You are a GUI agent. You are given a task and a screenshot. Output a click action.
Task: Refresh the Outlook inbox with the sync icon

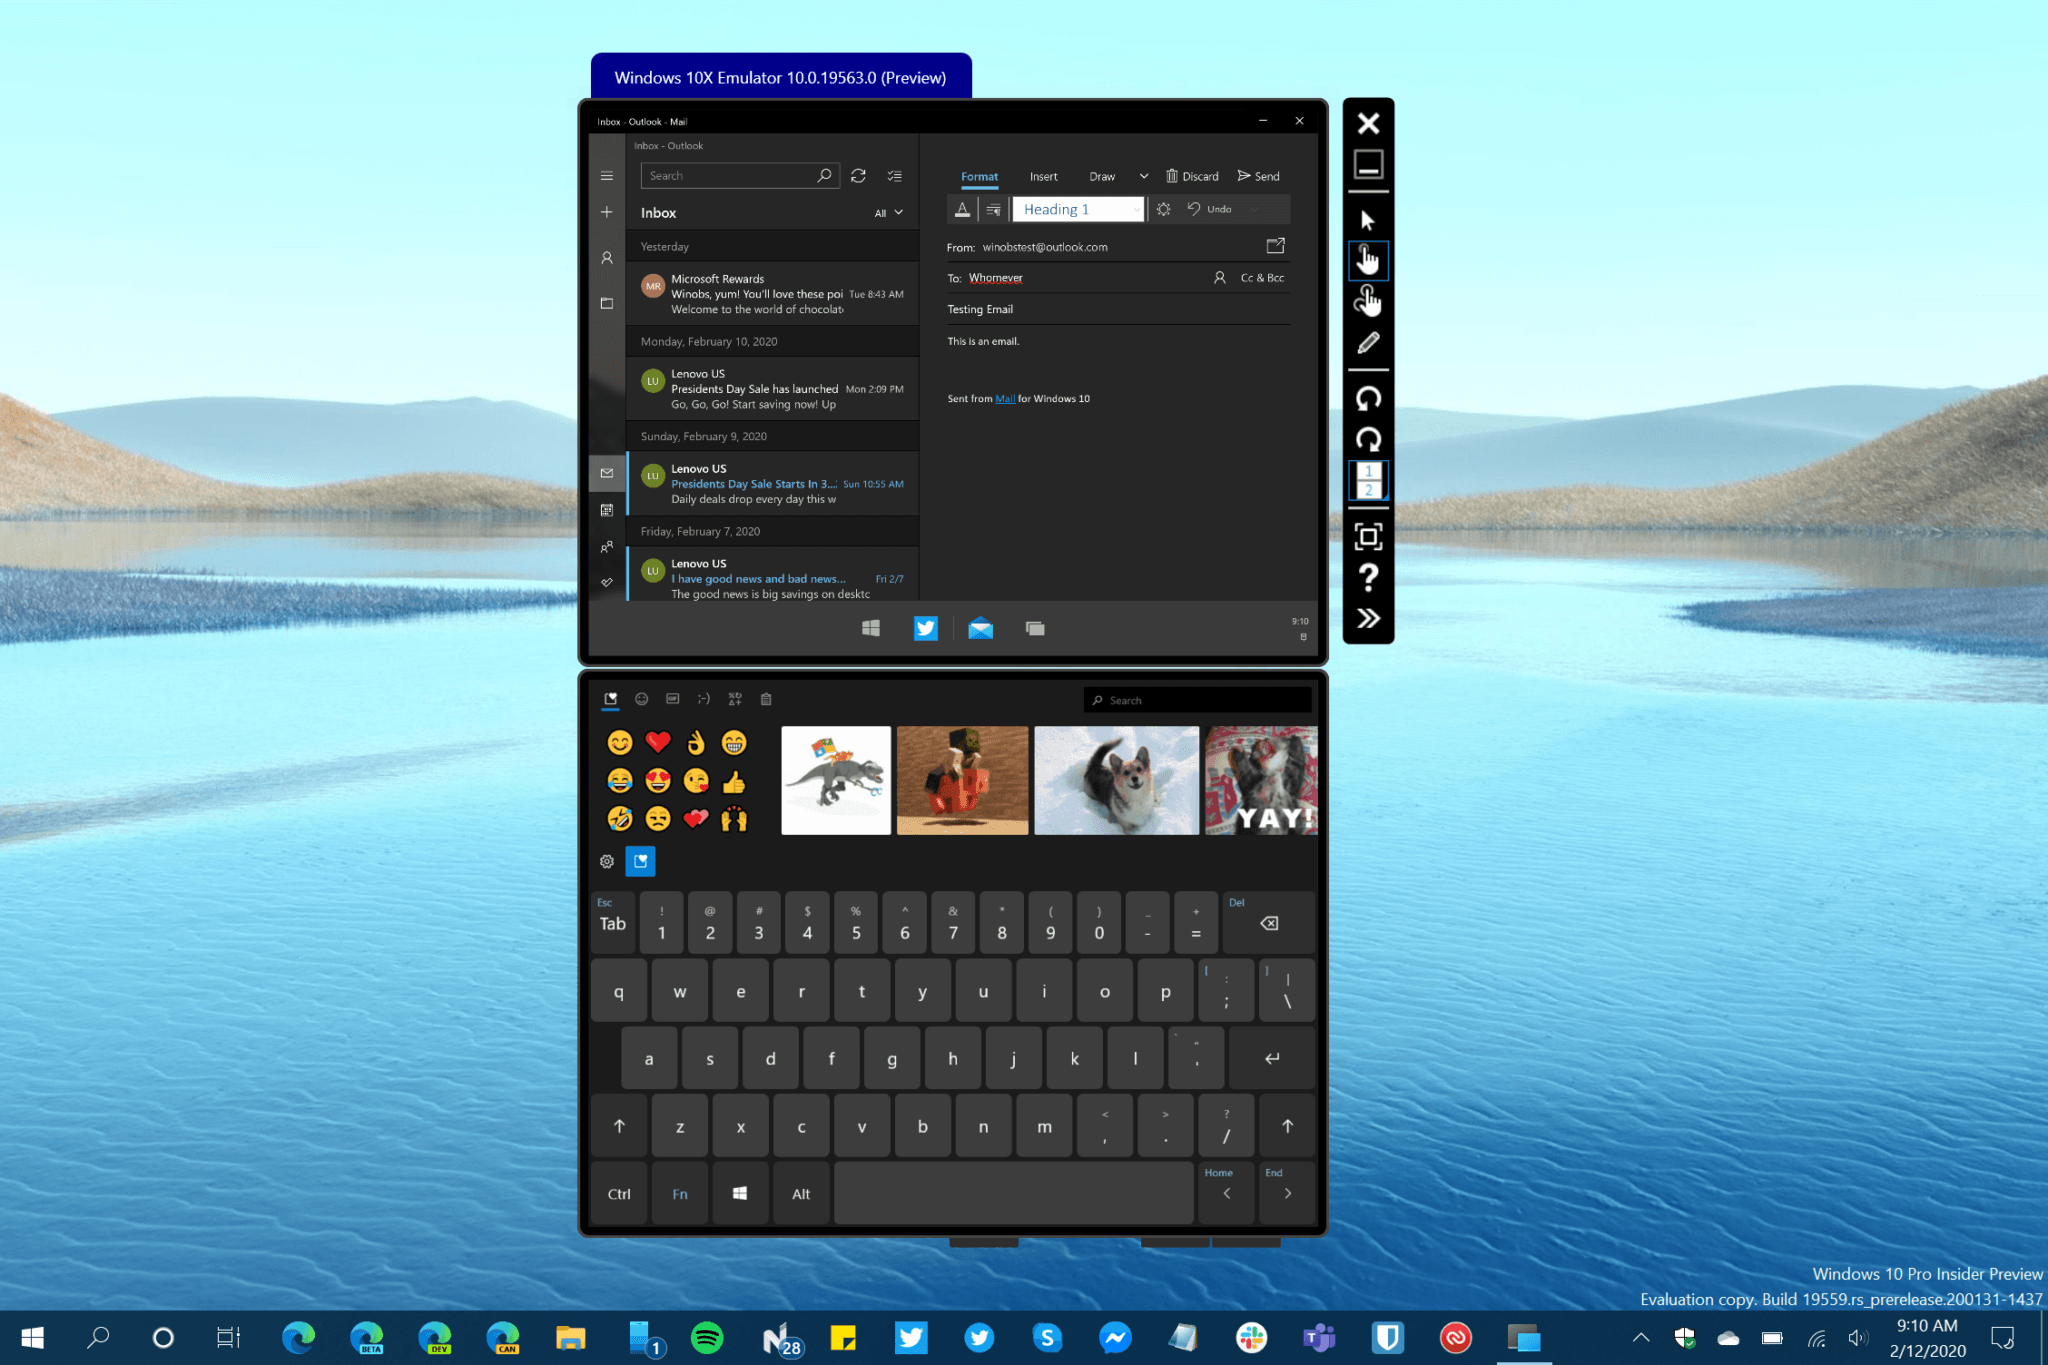point(858,175)
